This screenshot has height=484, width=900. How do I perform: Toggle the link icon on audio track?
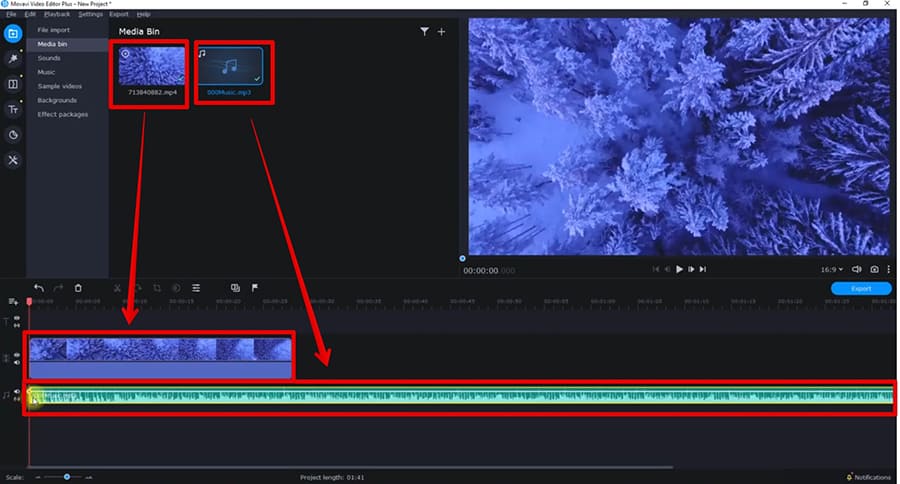(17, 399)
